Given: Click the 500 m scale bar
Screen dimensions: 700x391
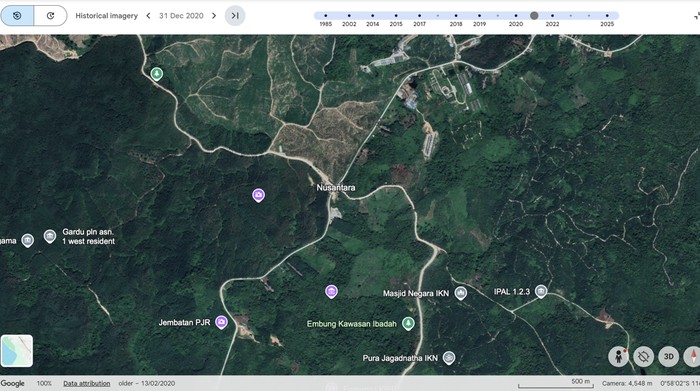Looking at the screenshot, I should [x=556, y=383].
